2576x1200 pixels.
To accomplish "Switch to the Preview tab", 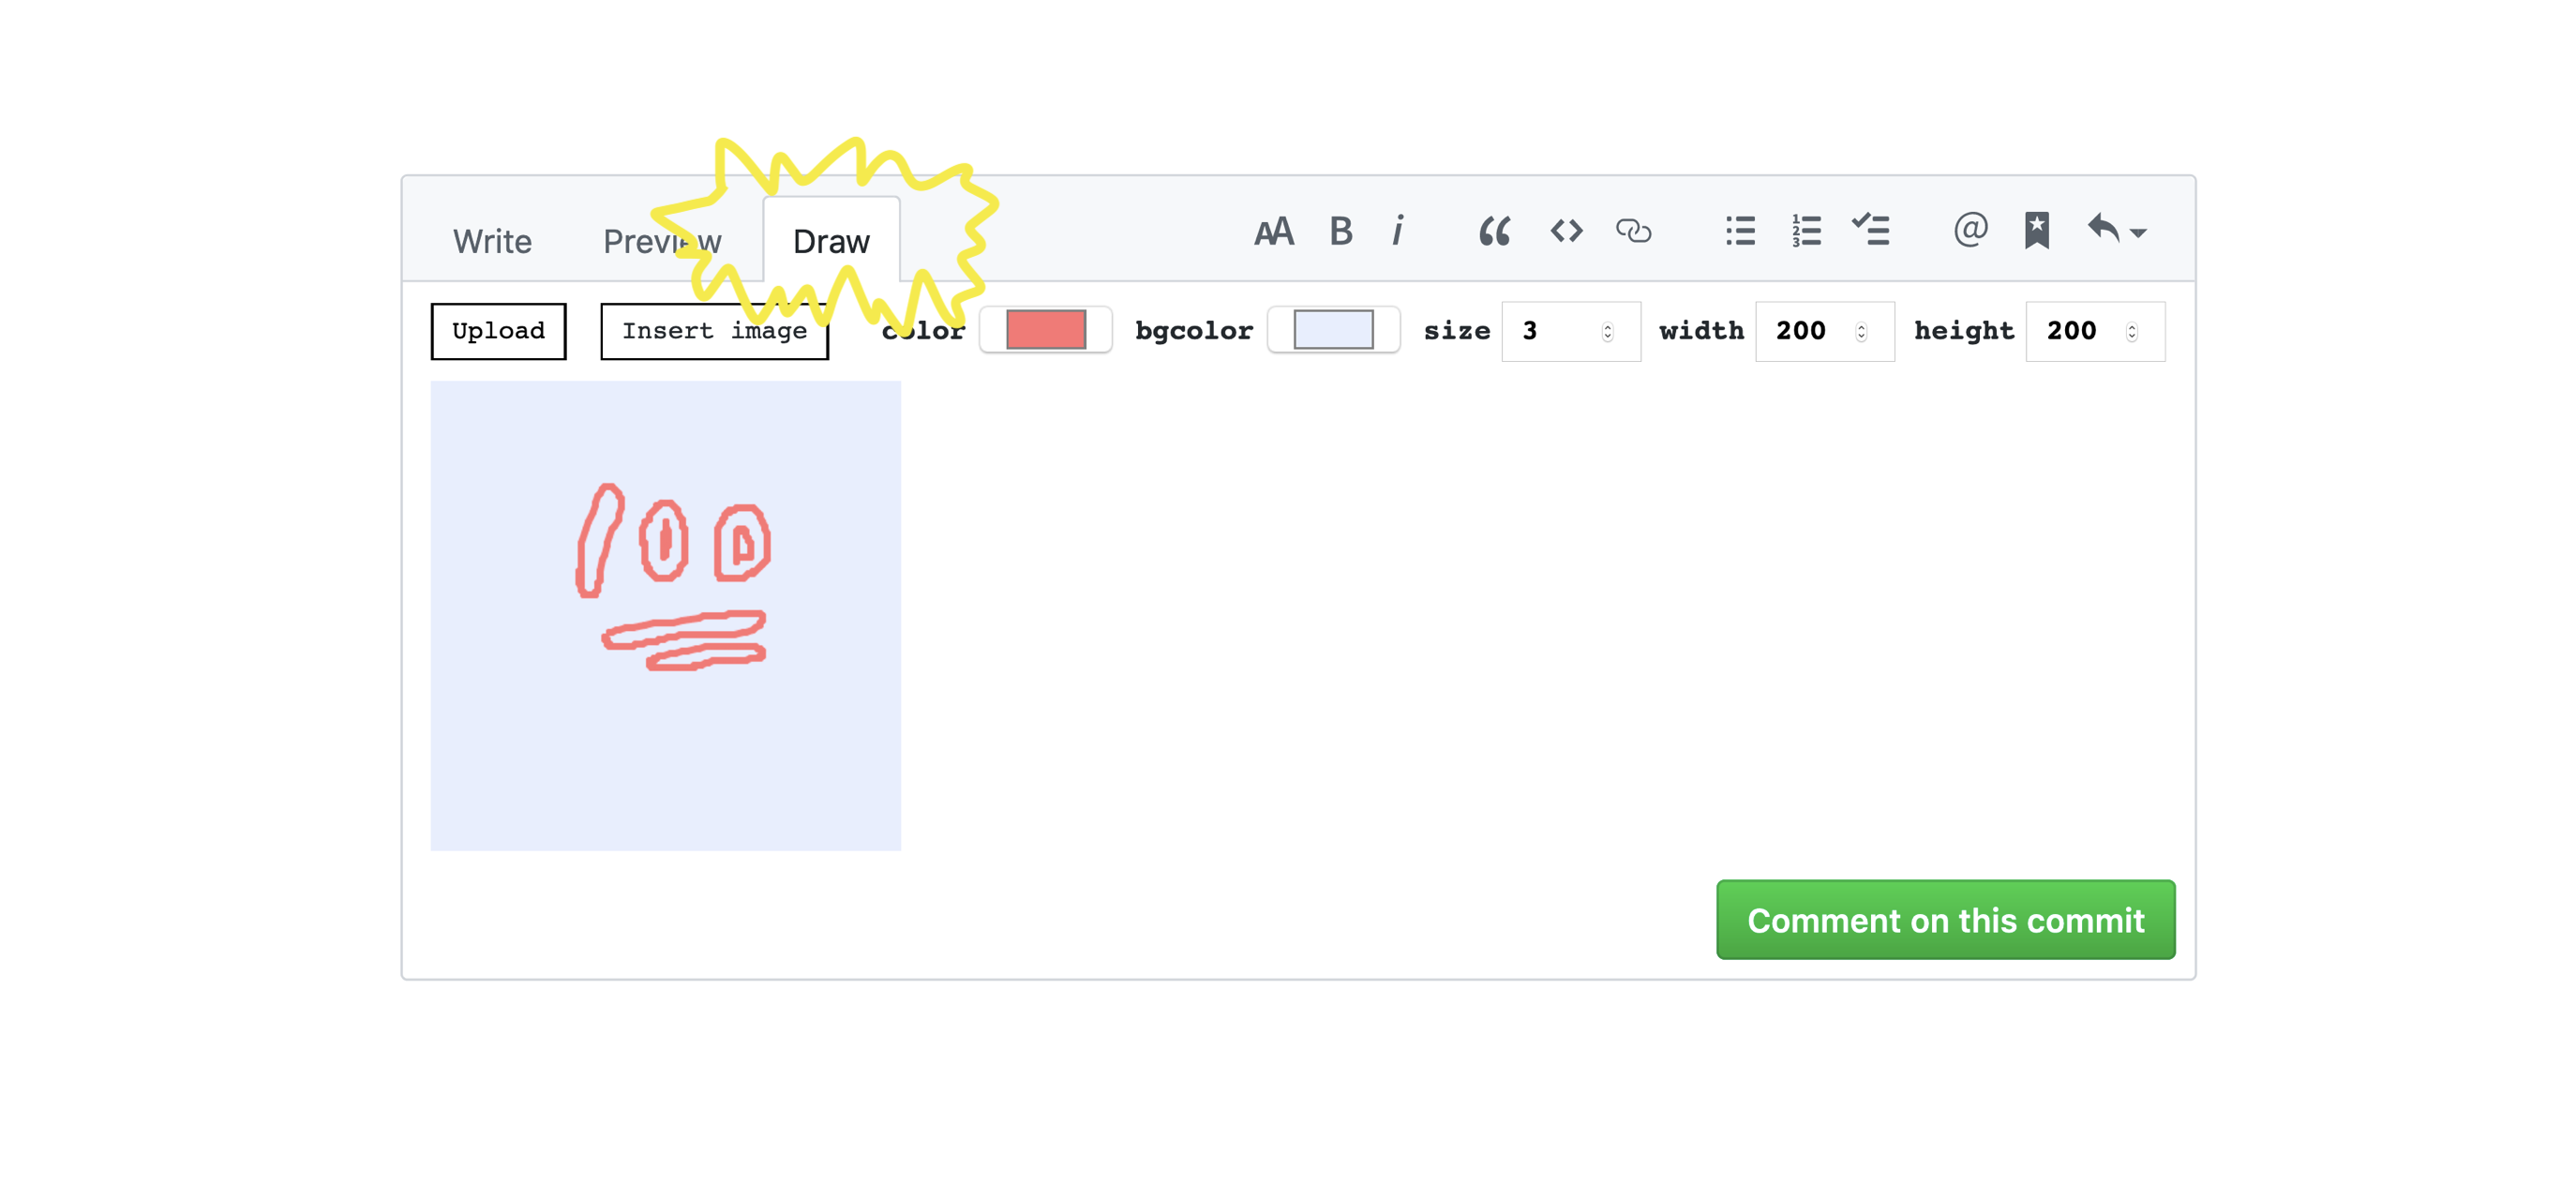I will tap(661, 240).
